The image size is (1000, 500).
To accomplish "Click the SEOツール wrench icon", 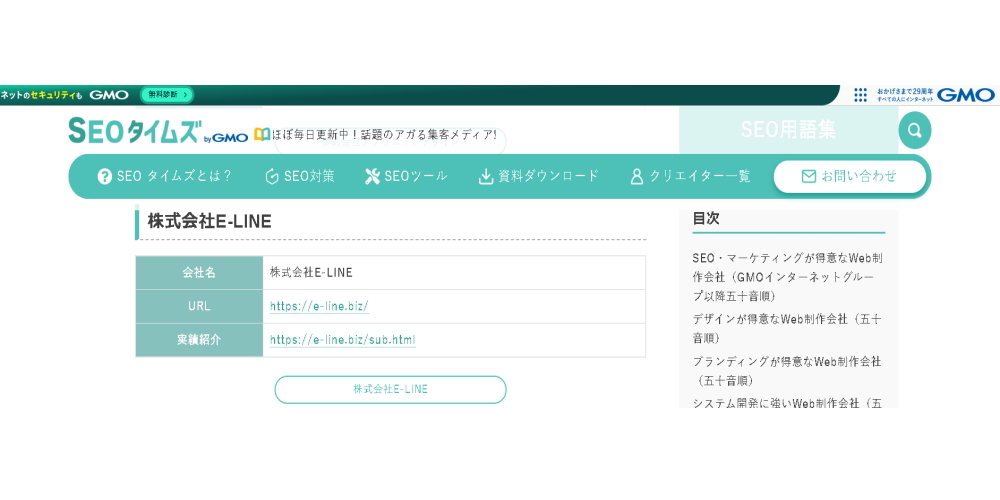I will (372, 177).
